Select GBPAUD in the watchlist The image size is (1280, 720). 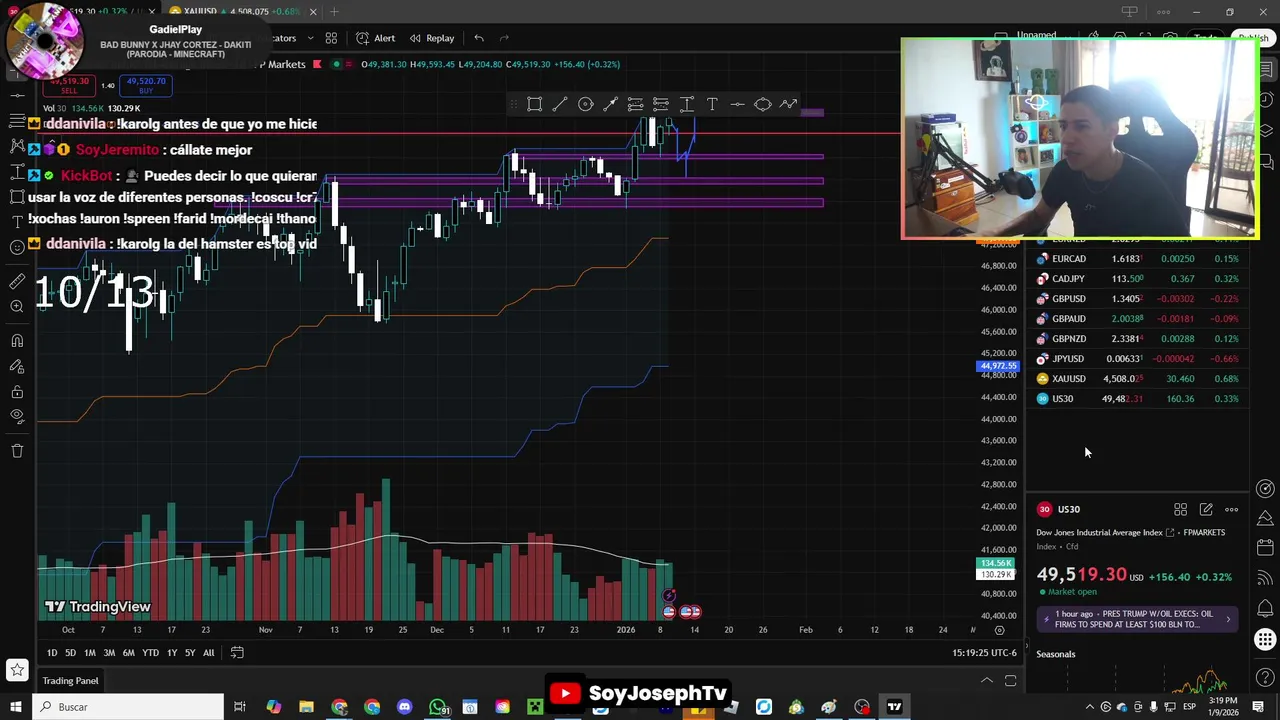click(1138, 319)
